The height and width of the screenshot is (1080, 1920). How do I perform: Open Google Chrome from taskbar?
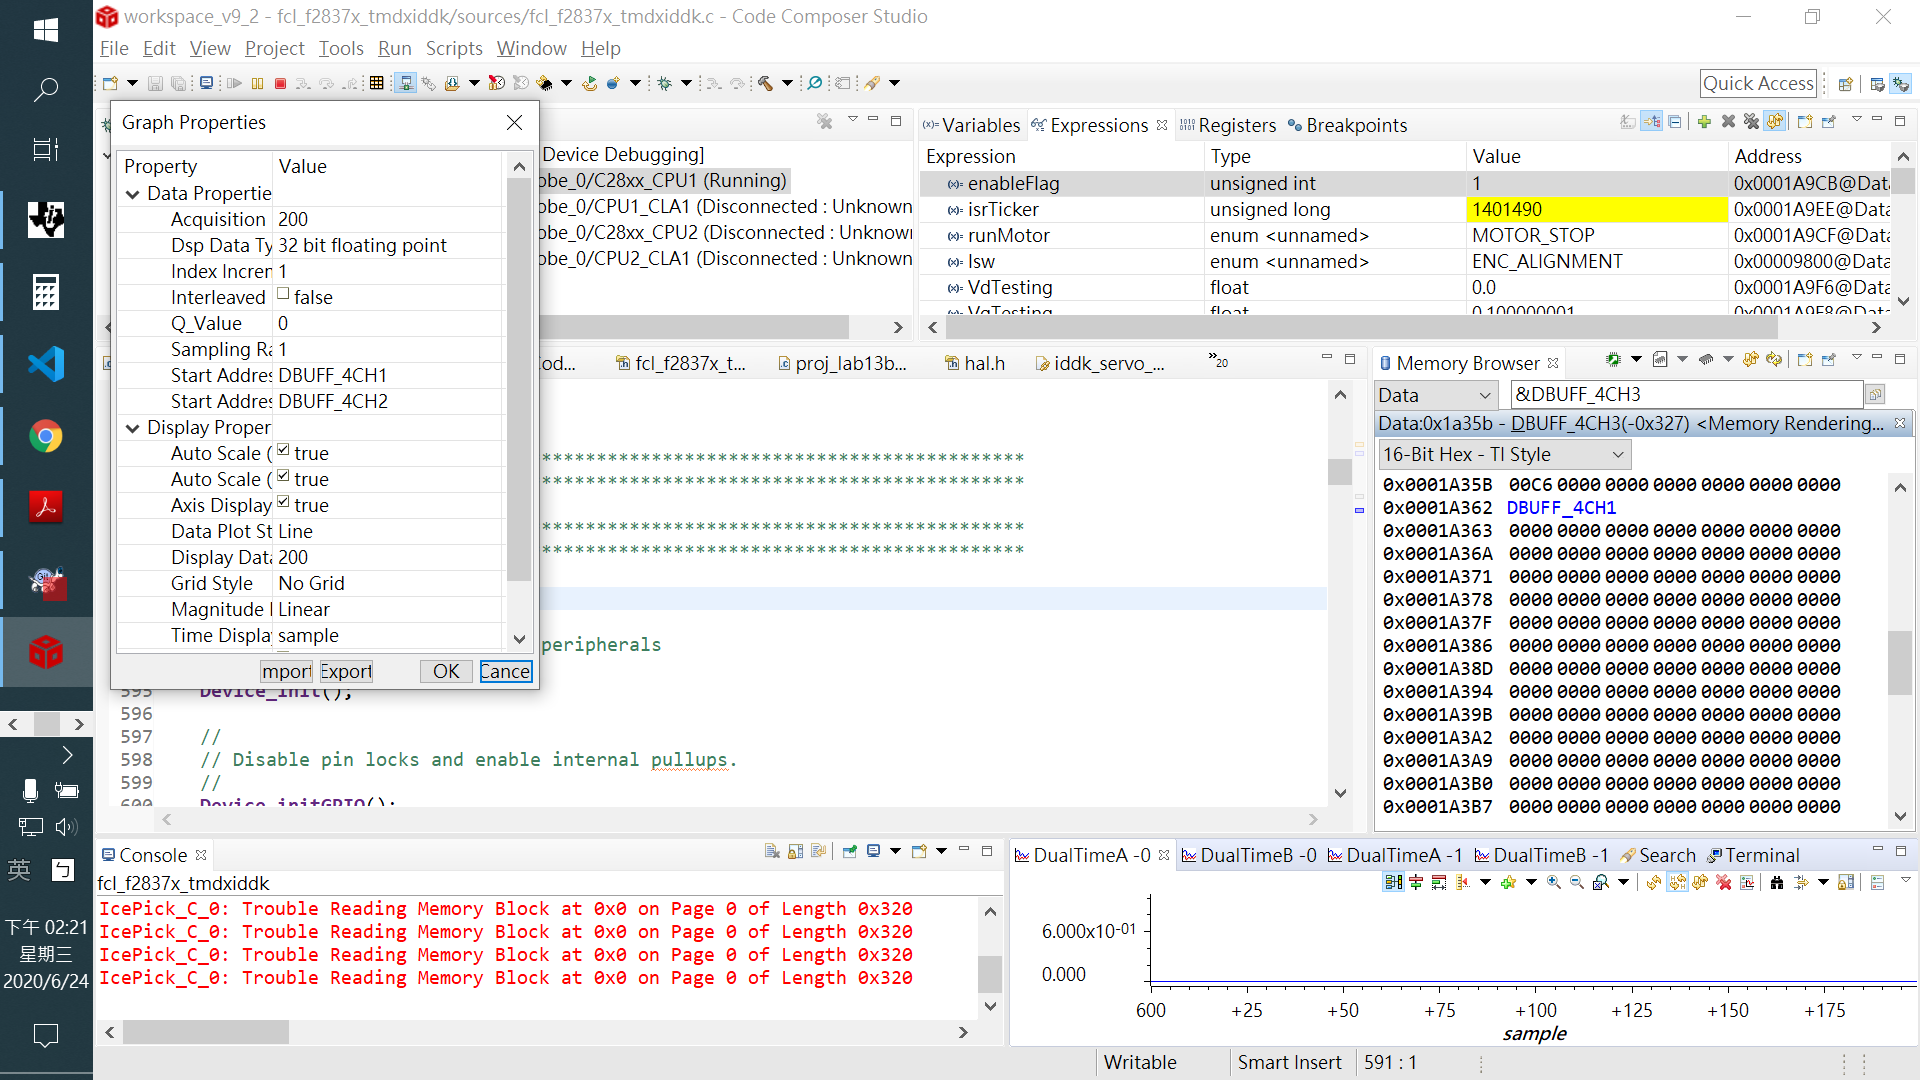point(46,436)
